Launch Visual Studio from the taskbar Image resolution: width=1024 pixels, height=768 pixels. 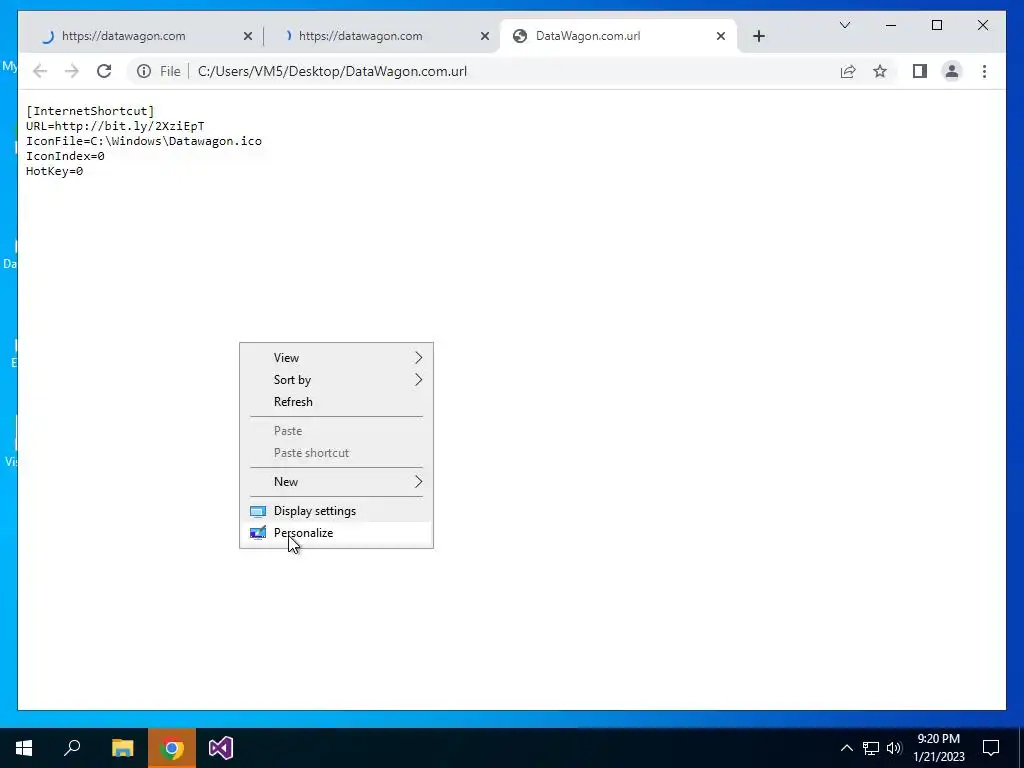pyautogui.click(x=221, y=748)
